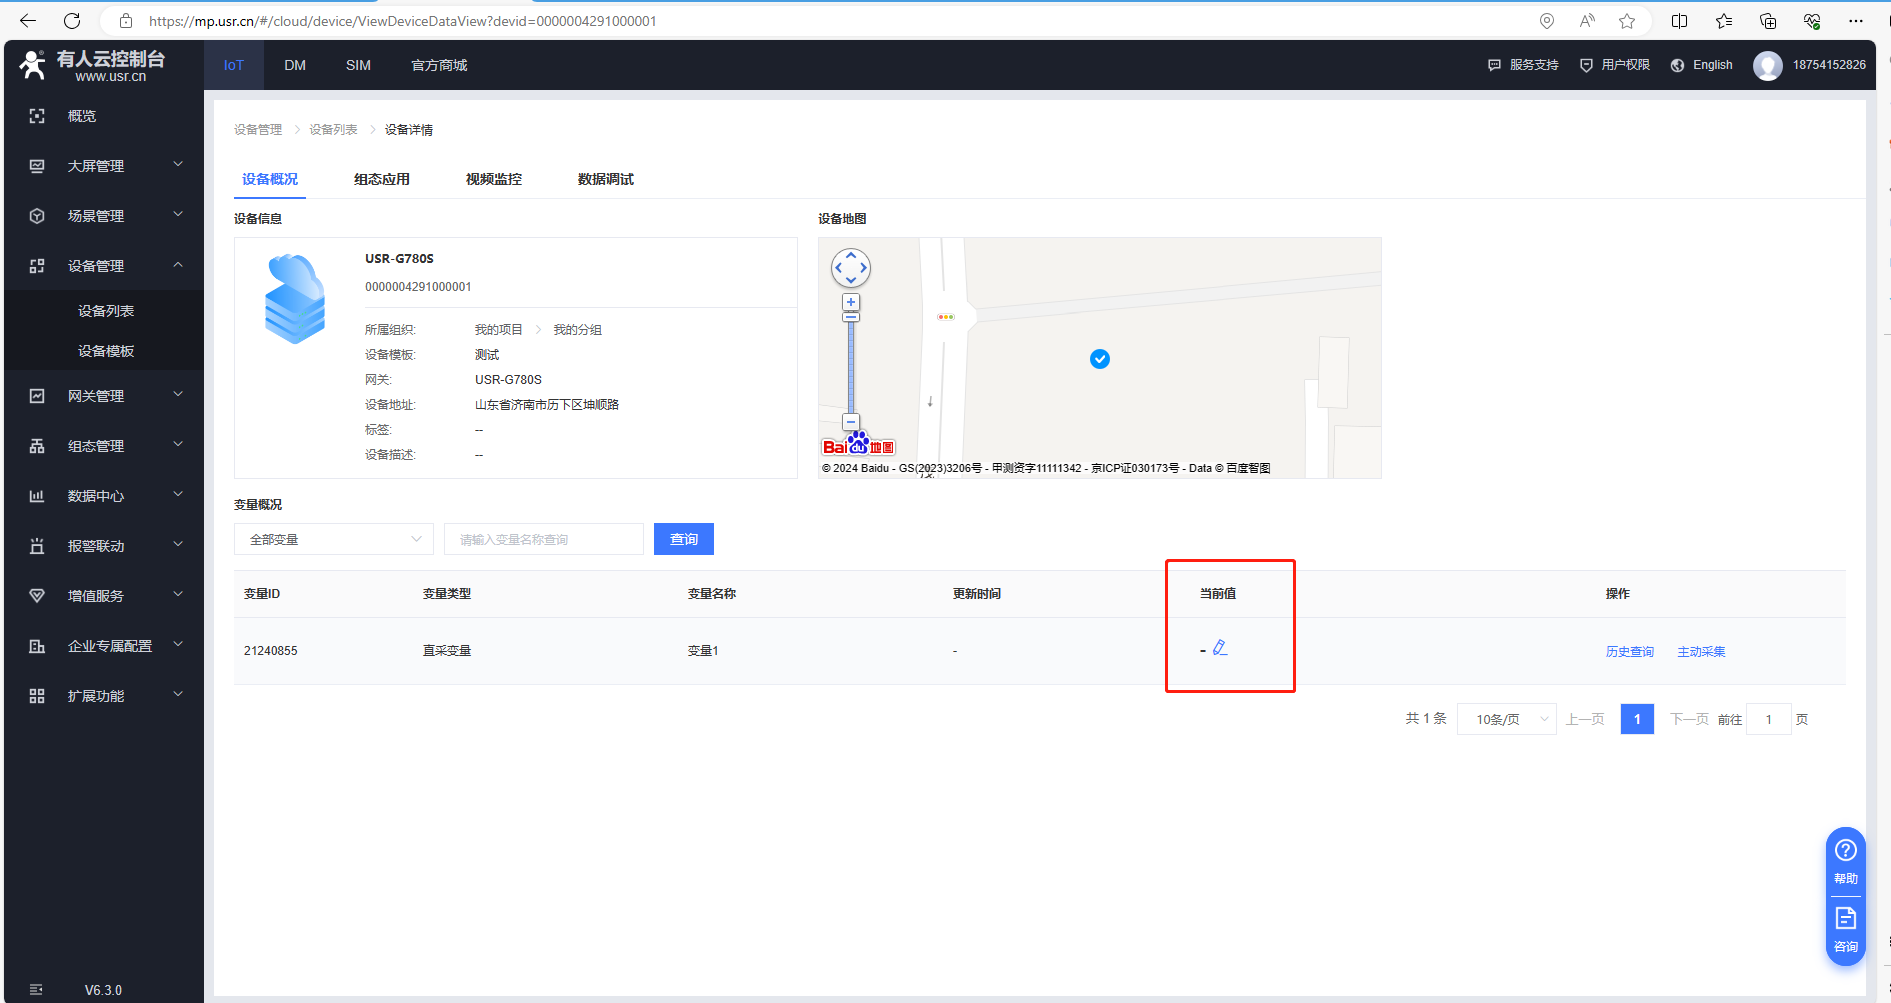This screenshot has height=1003, width=1891.
Task: Open 历史查询 link for 变量1
Action: pyautogui.click(x=1629, y=652)
